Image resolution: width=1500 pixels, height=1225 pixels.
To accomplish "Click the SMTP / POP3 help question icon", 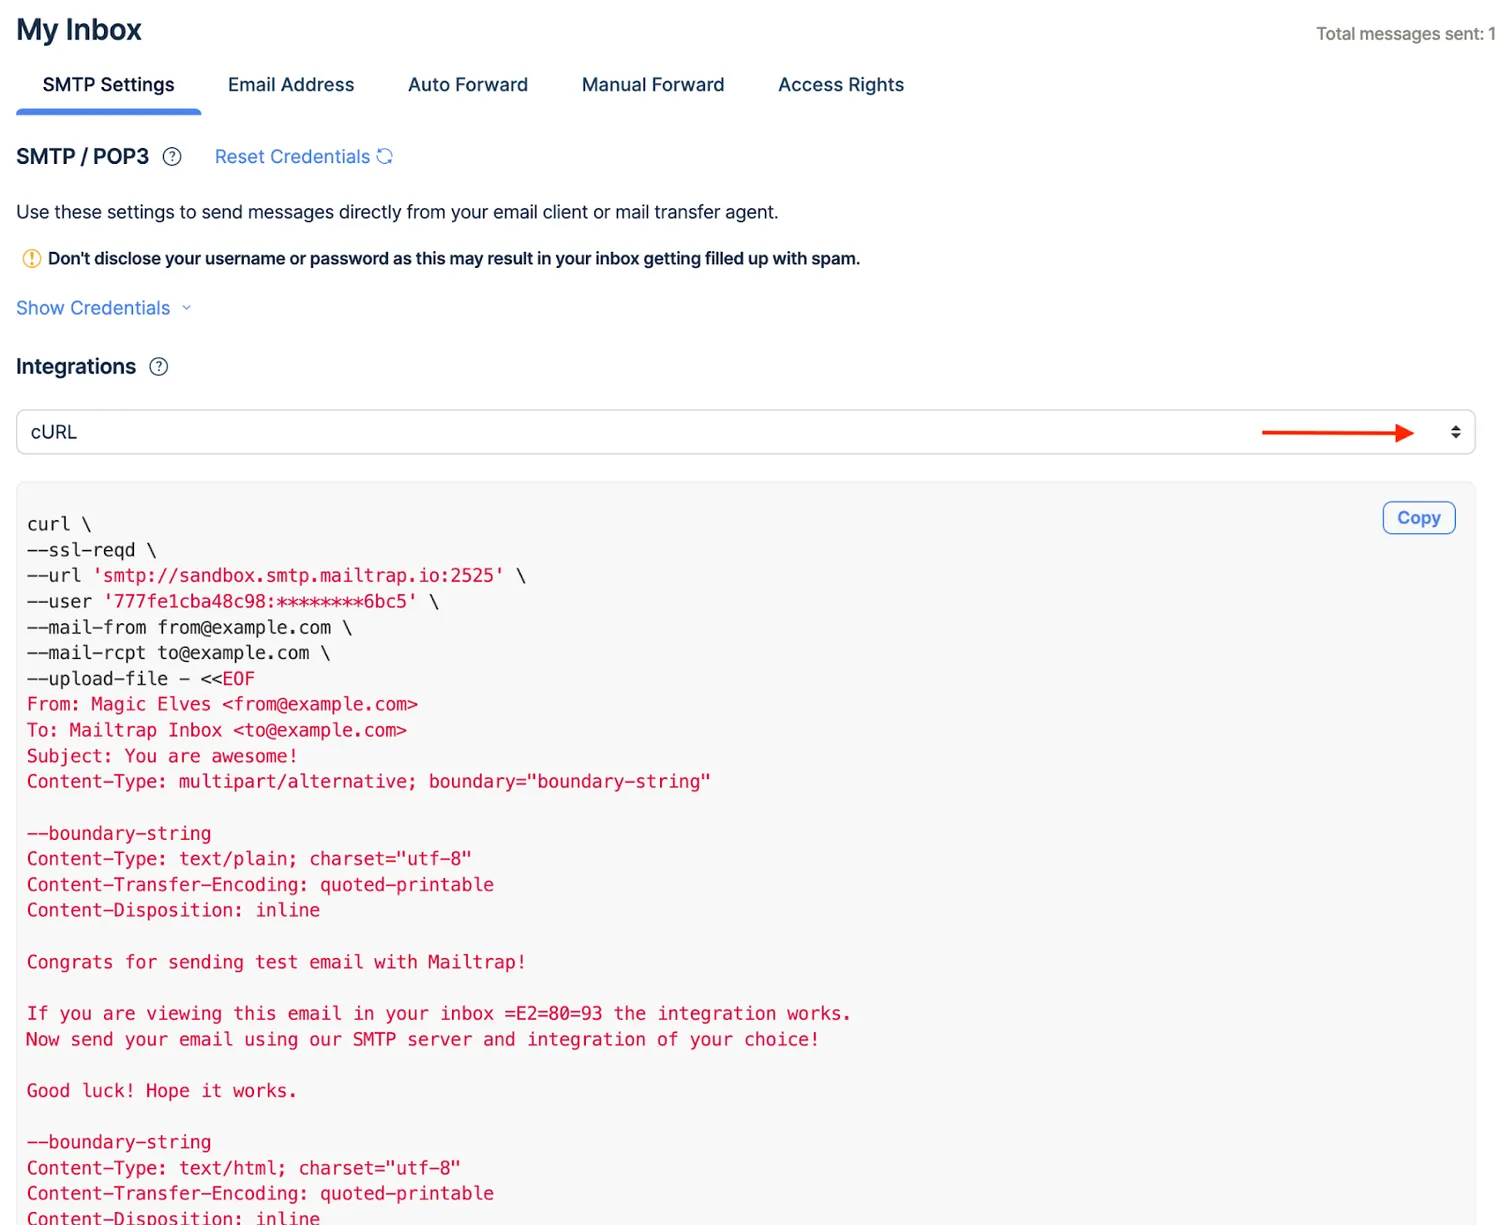I will (172, 157).
